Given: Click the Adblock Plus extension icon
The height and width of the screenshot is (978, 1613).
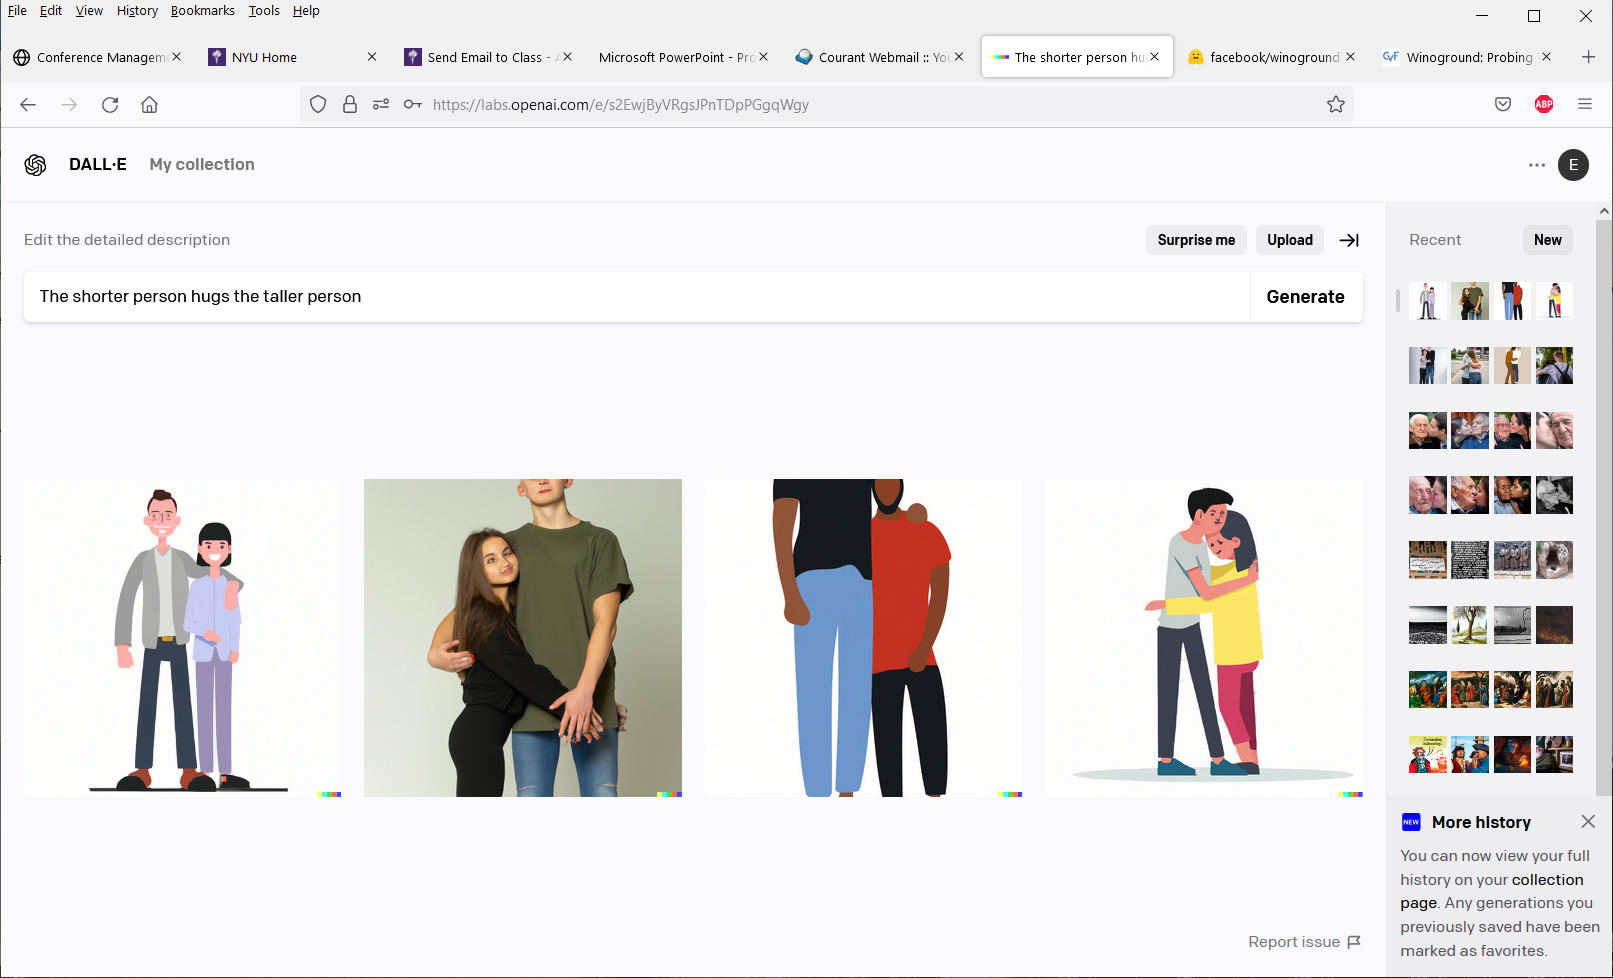Looking at the screenshot, I should (1543, 105).
